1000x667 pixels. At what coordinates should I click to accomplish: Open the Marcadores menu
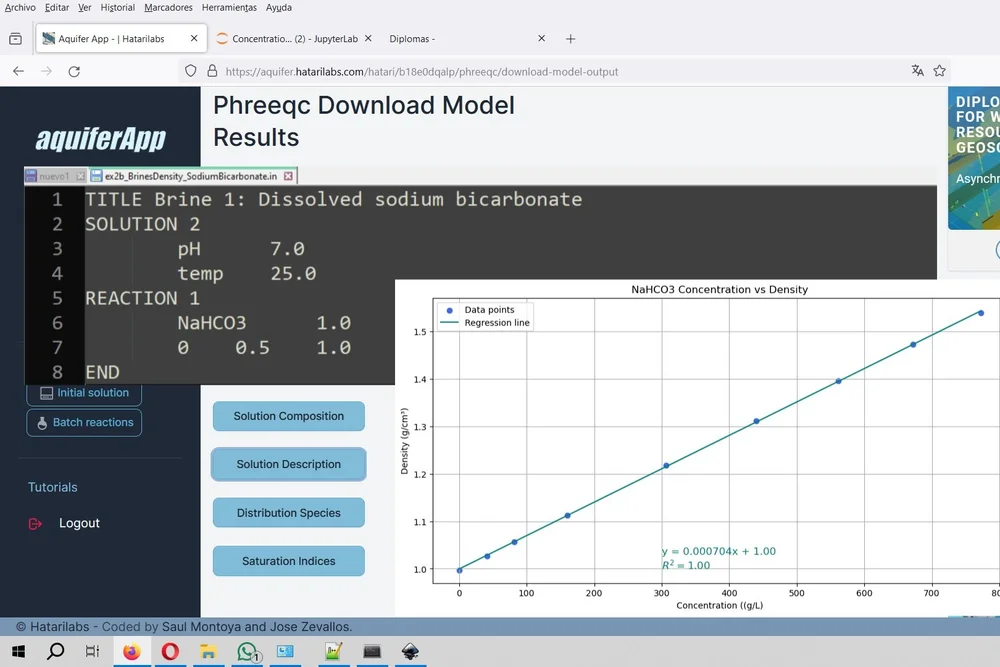(168, 7)
